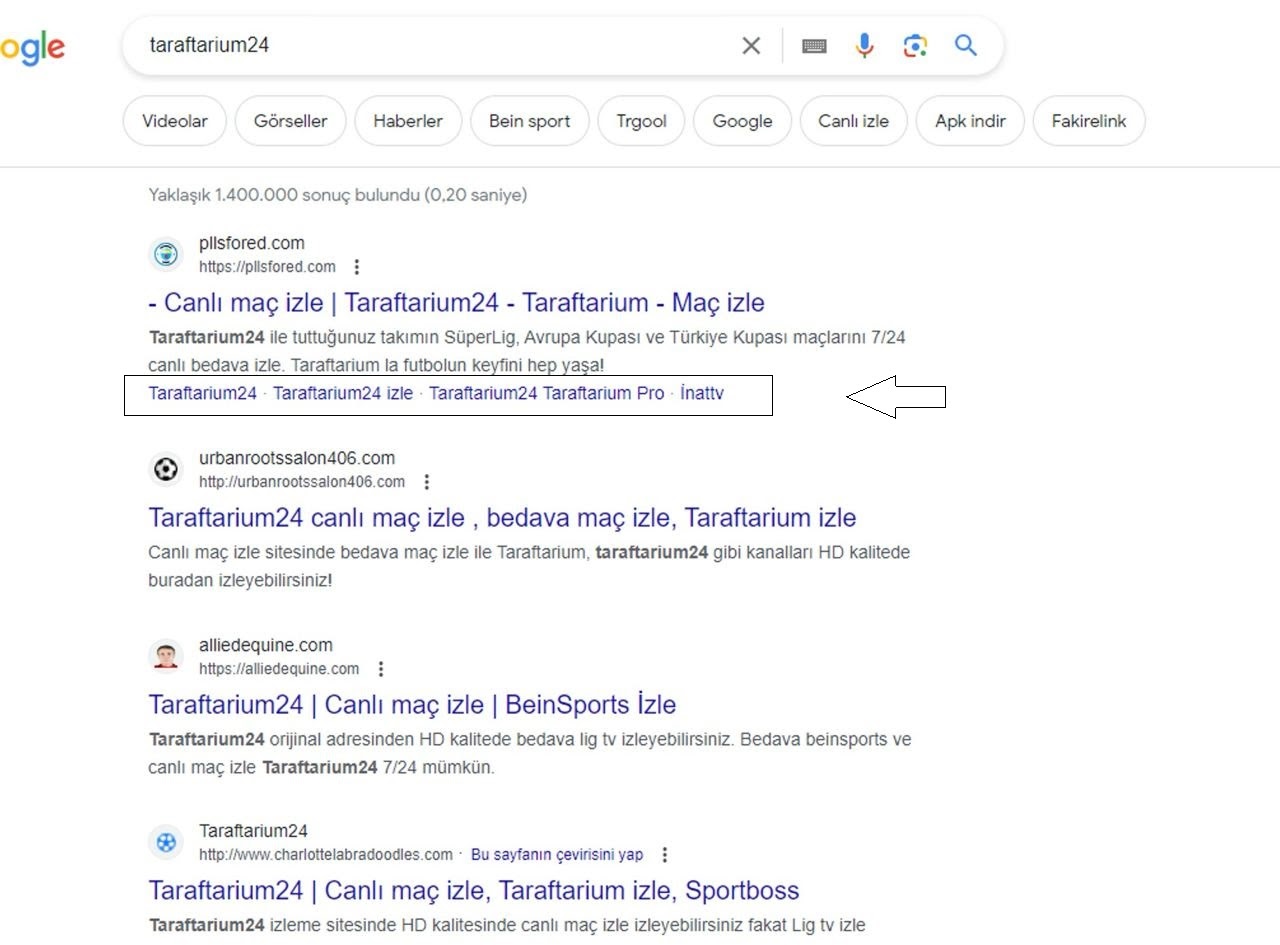
Task: Open the 'Taraftarium24 | Canlı maç izle | BeinSports İzle' result
Action: tap(412, 705)
